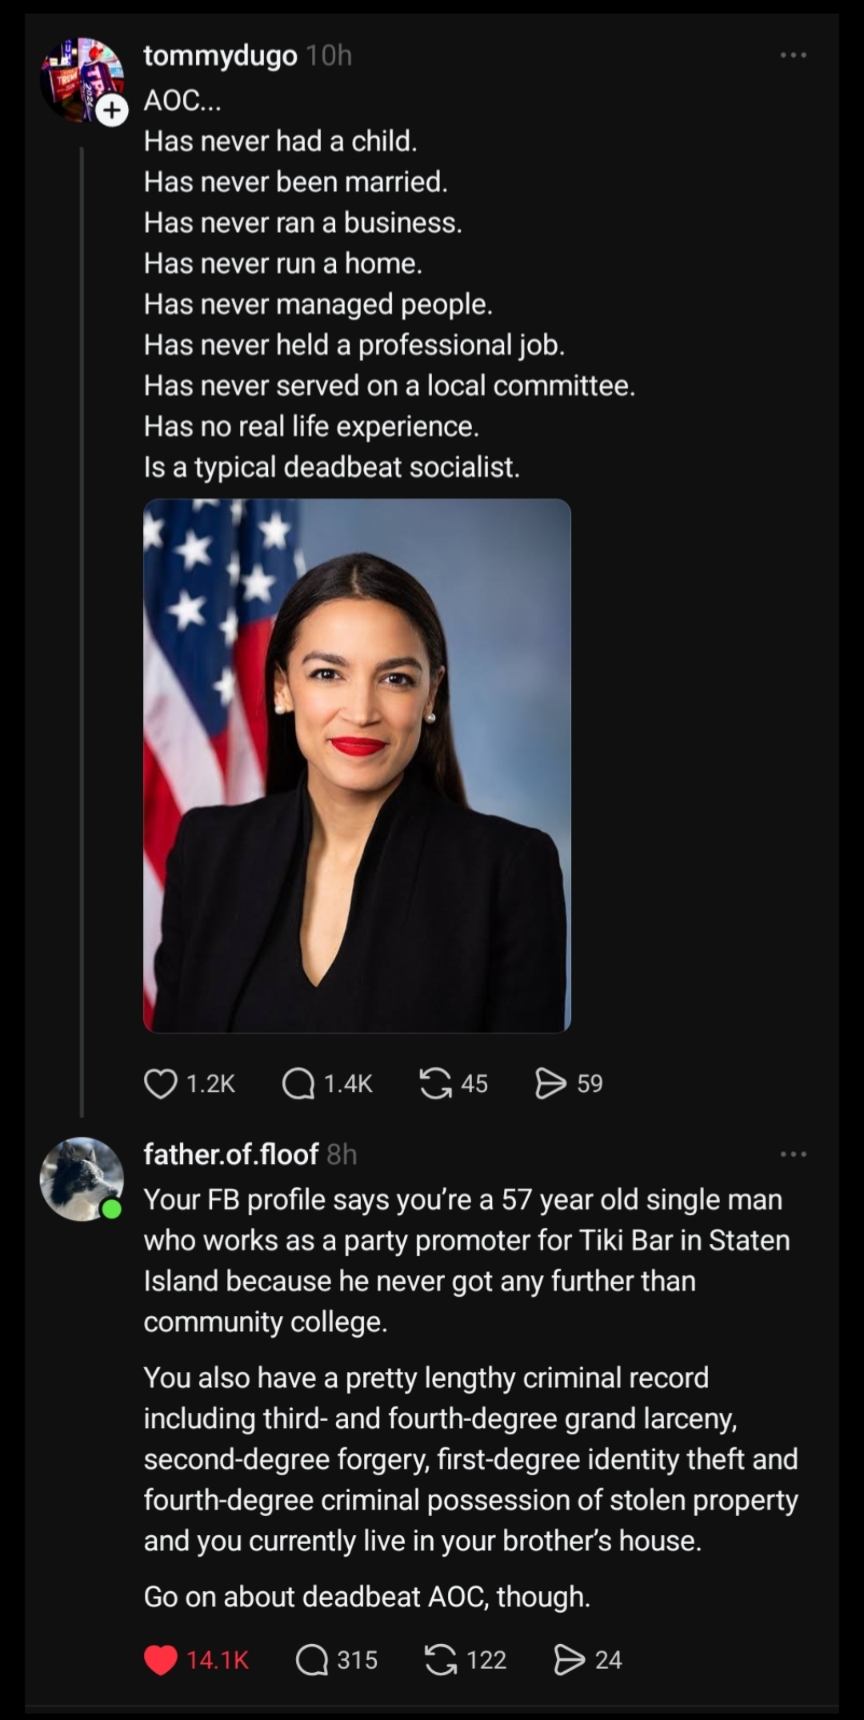This screenshot has height=1720, width=864.
Task: Enlarge the portrait photo in the post
Action: 357,765
